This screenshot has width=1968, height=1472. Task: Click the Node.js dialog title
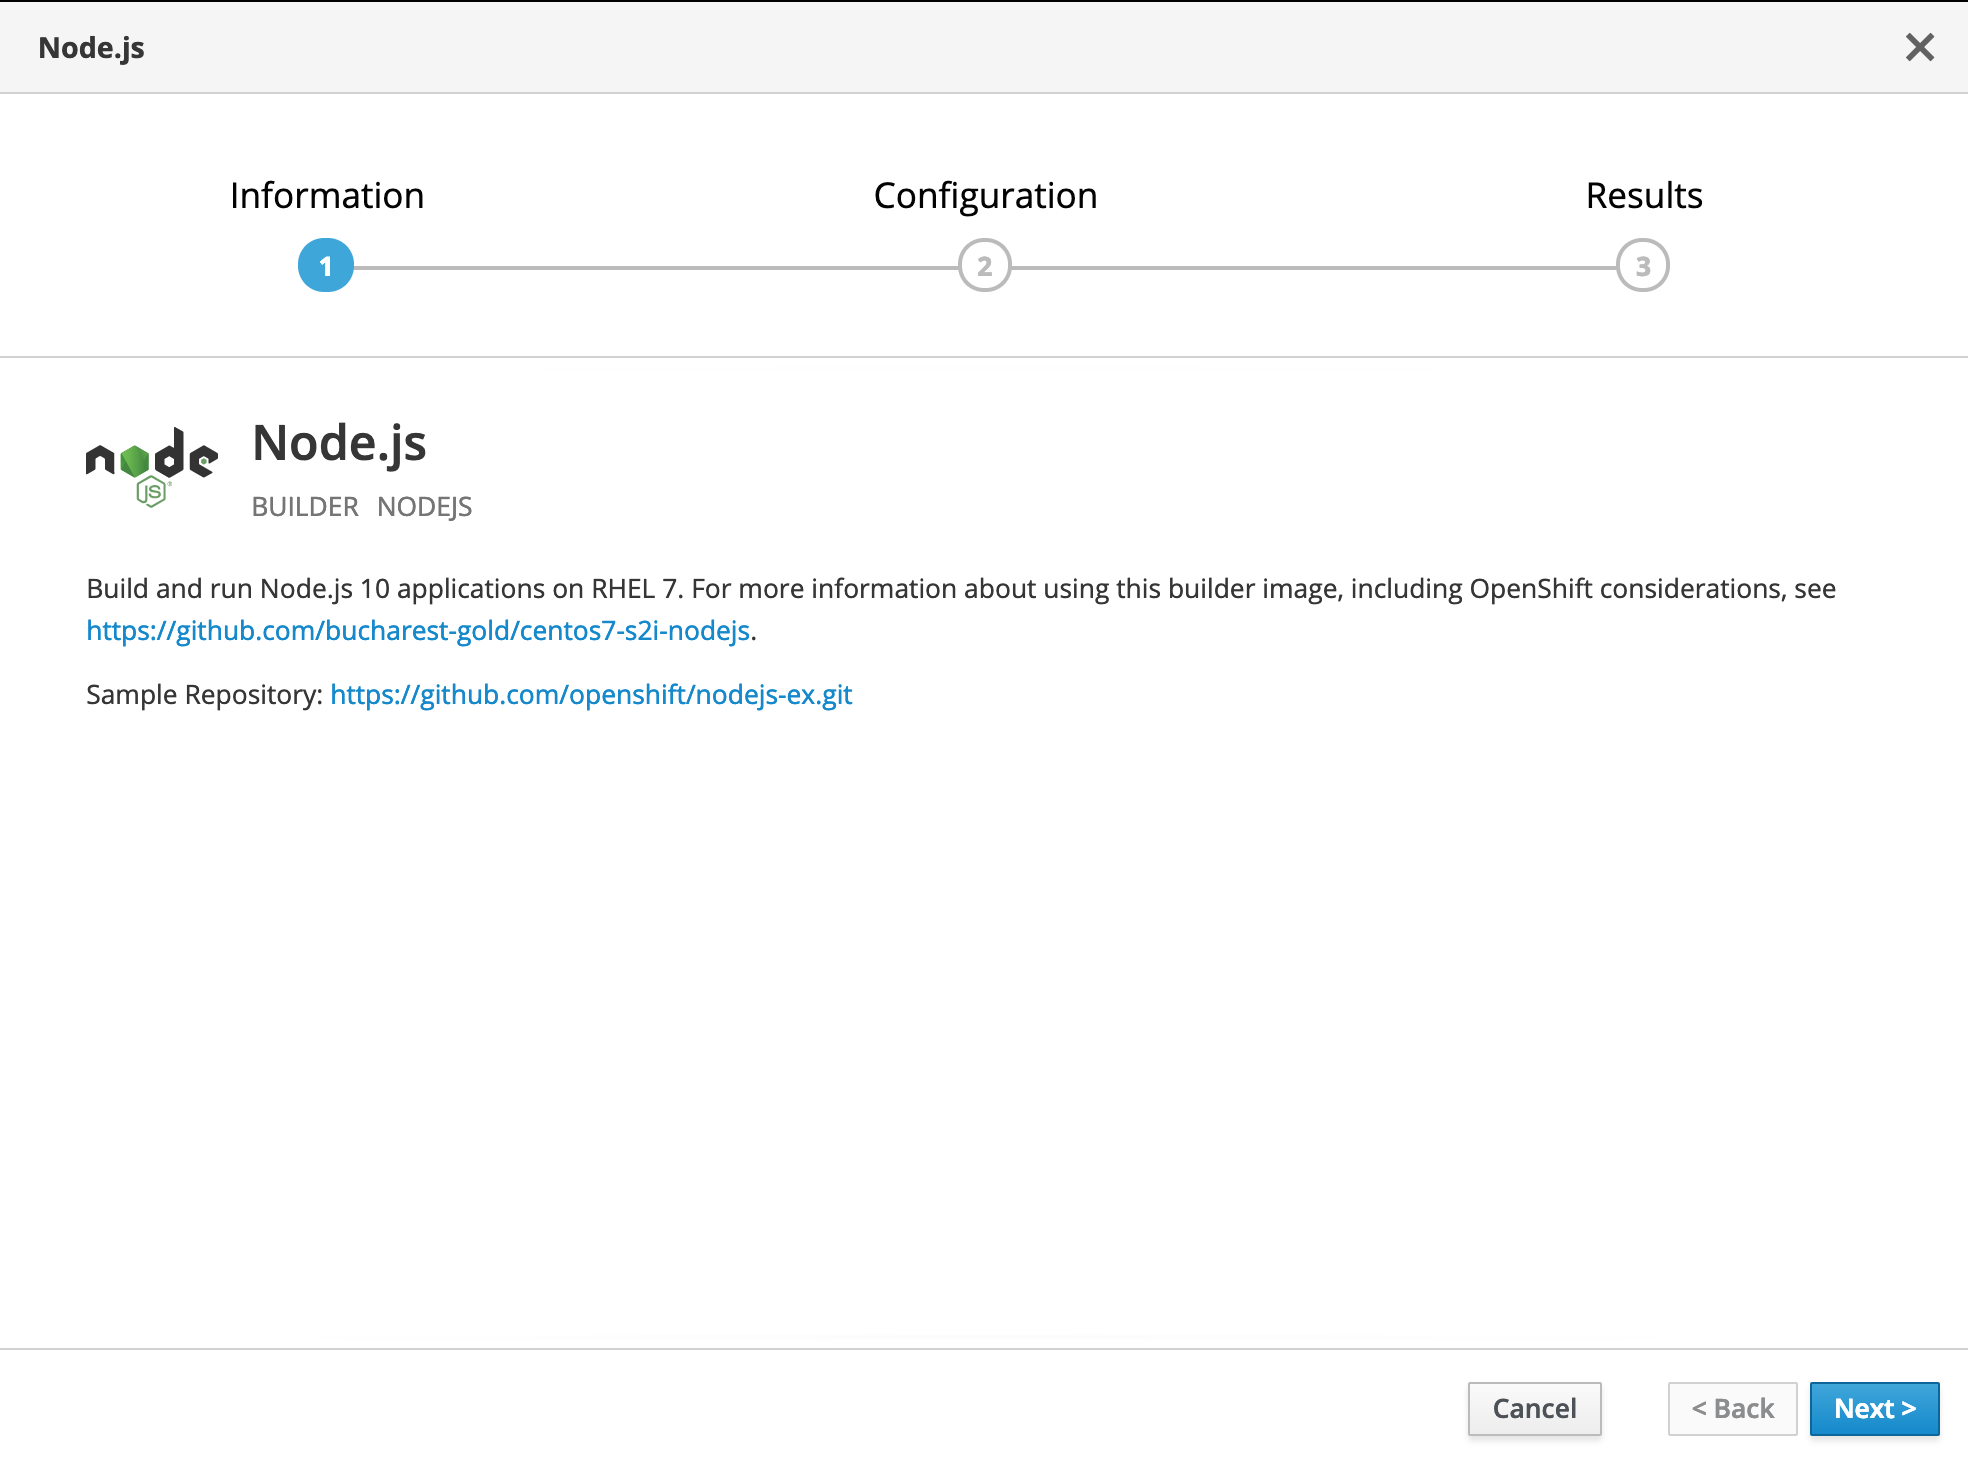coord(91,48)
